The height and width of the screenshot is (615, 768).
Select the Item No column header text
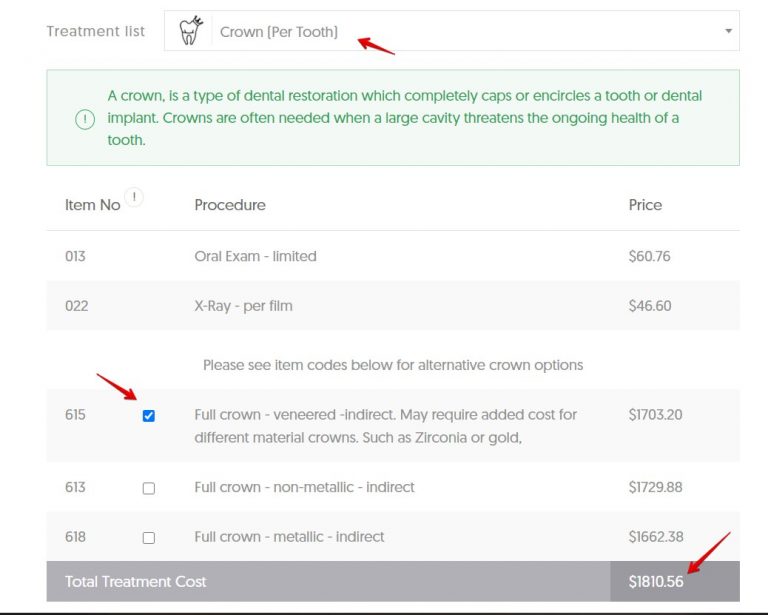(x=92, y=205)
